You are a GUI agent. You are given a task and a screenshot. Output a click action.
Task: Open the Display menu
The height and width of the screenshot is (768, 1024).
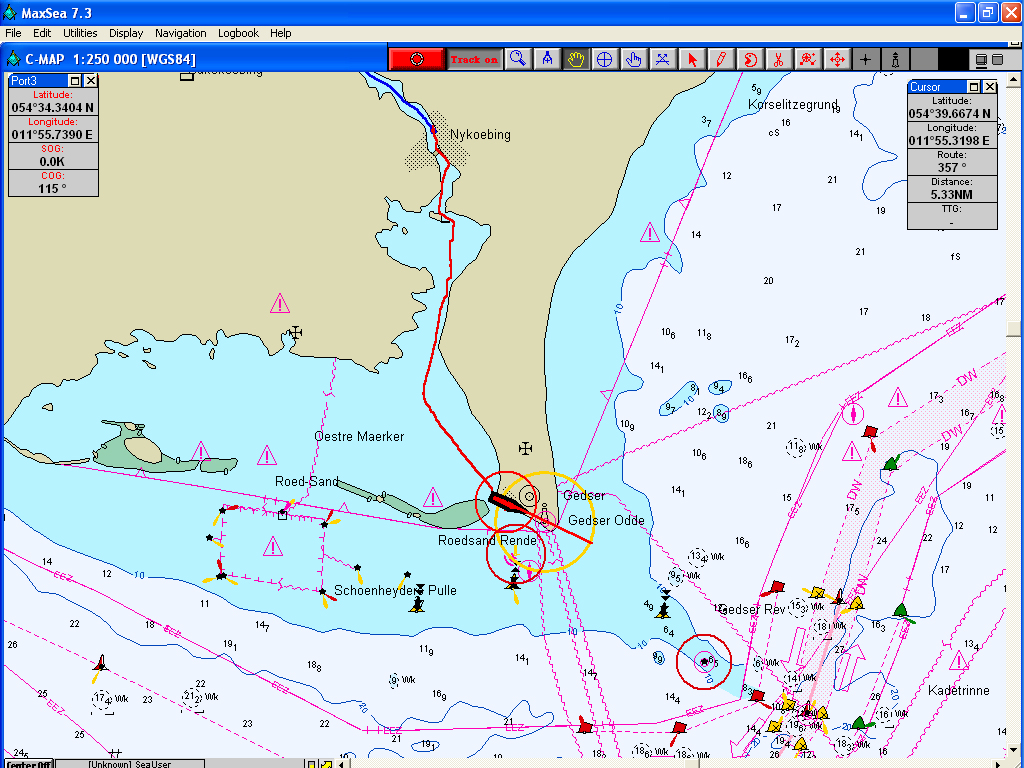click(126, 33)
